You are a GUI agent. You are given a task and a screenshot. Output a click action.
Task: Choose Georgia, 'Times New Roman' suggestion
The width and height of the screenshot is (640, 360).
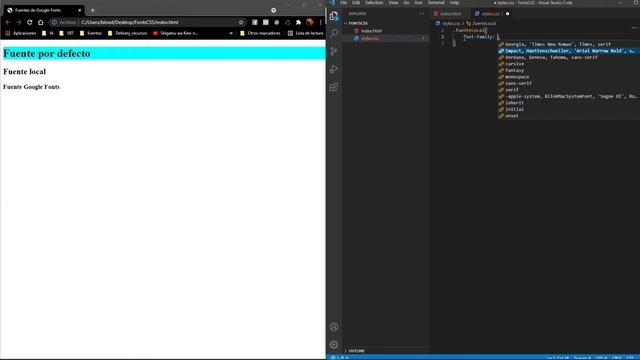569,44
